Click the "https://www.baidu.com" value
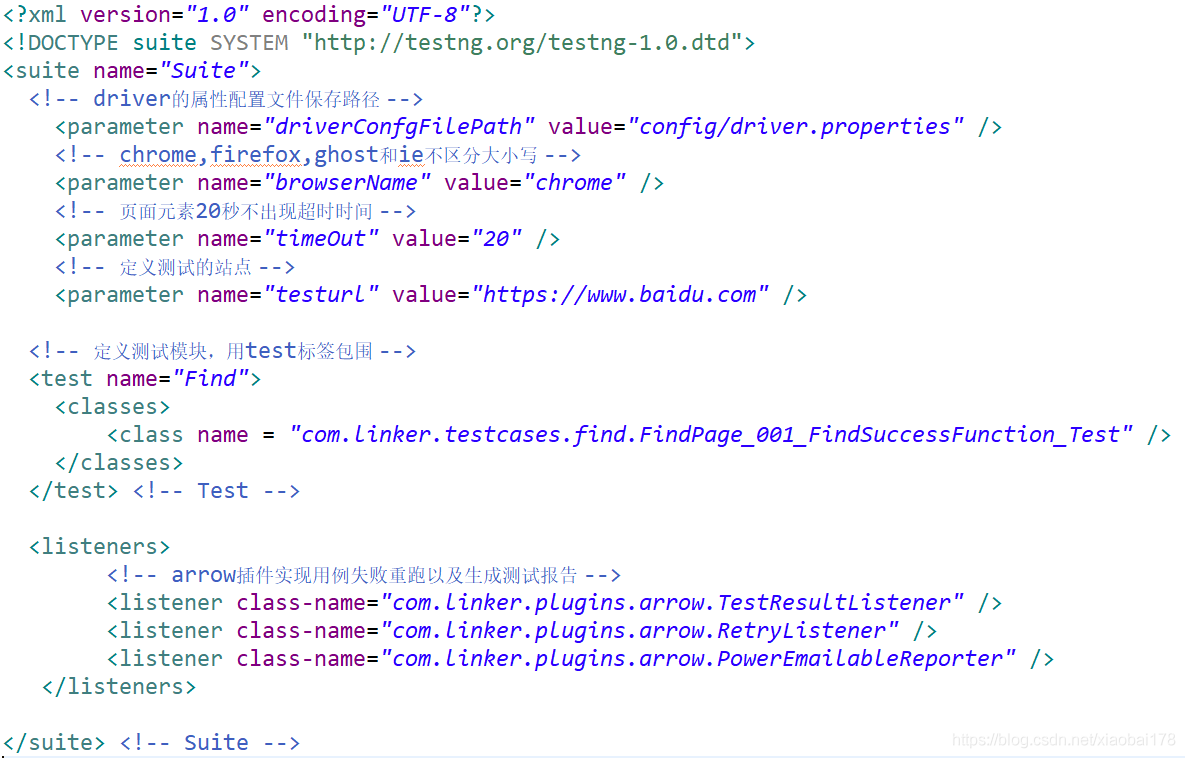Viewport: 1185px width, 758px height. (x=620, y=294)
